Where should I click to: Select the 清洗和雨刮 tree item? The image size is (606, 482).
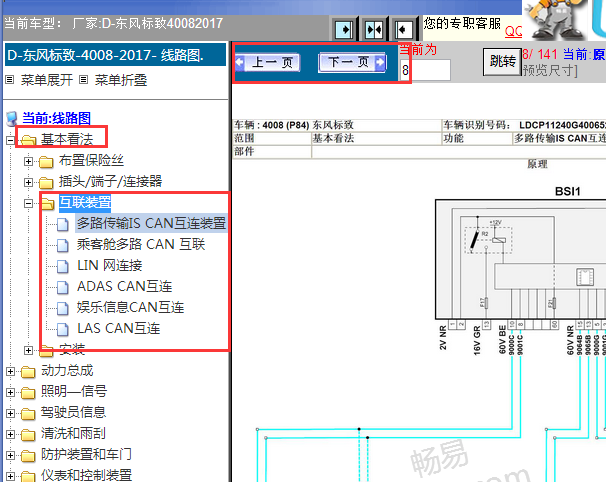coord(73,433)
